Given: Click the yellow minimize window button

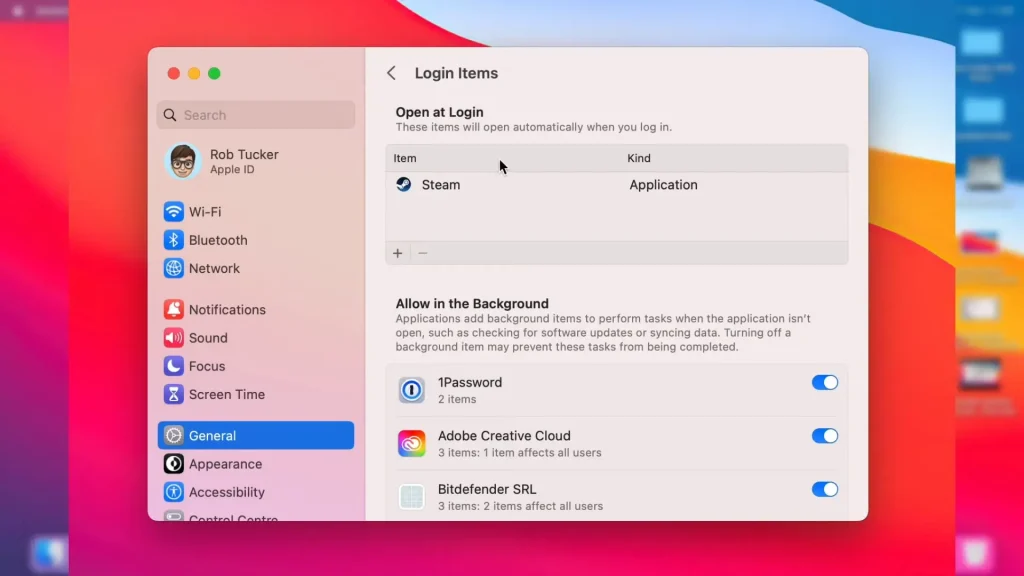Looking at the screenshot, I should (x=194, y=73).
